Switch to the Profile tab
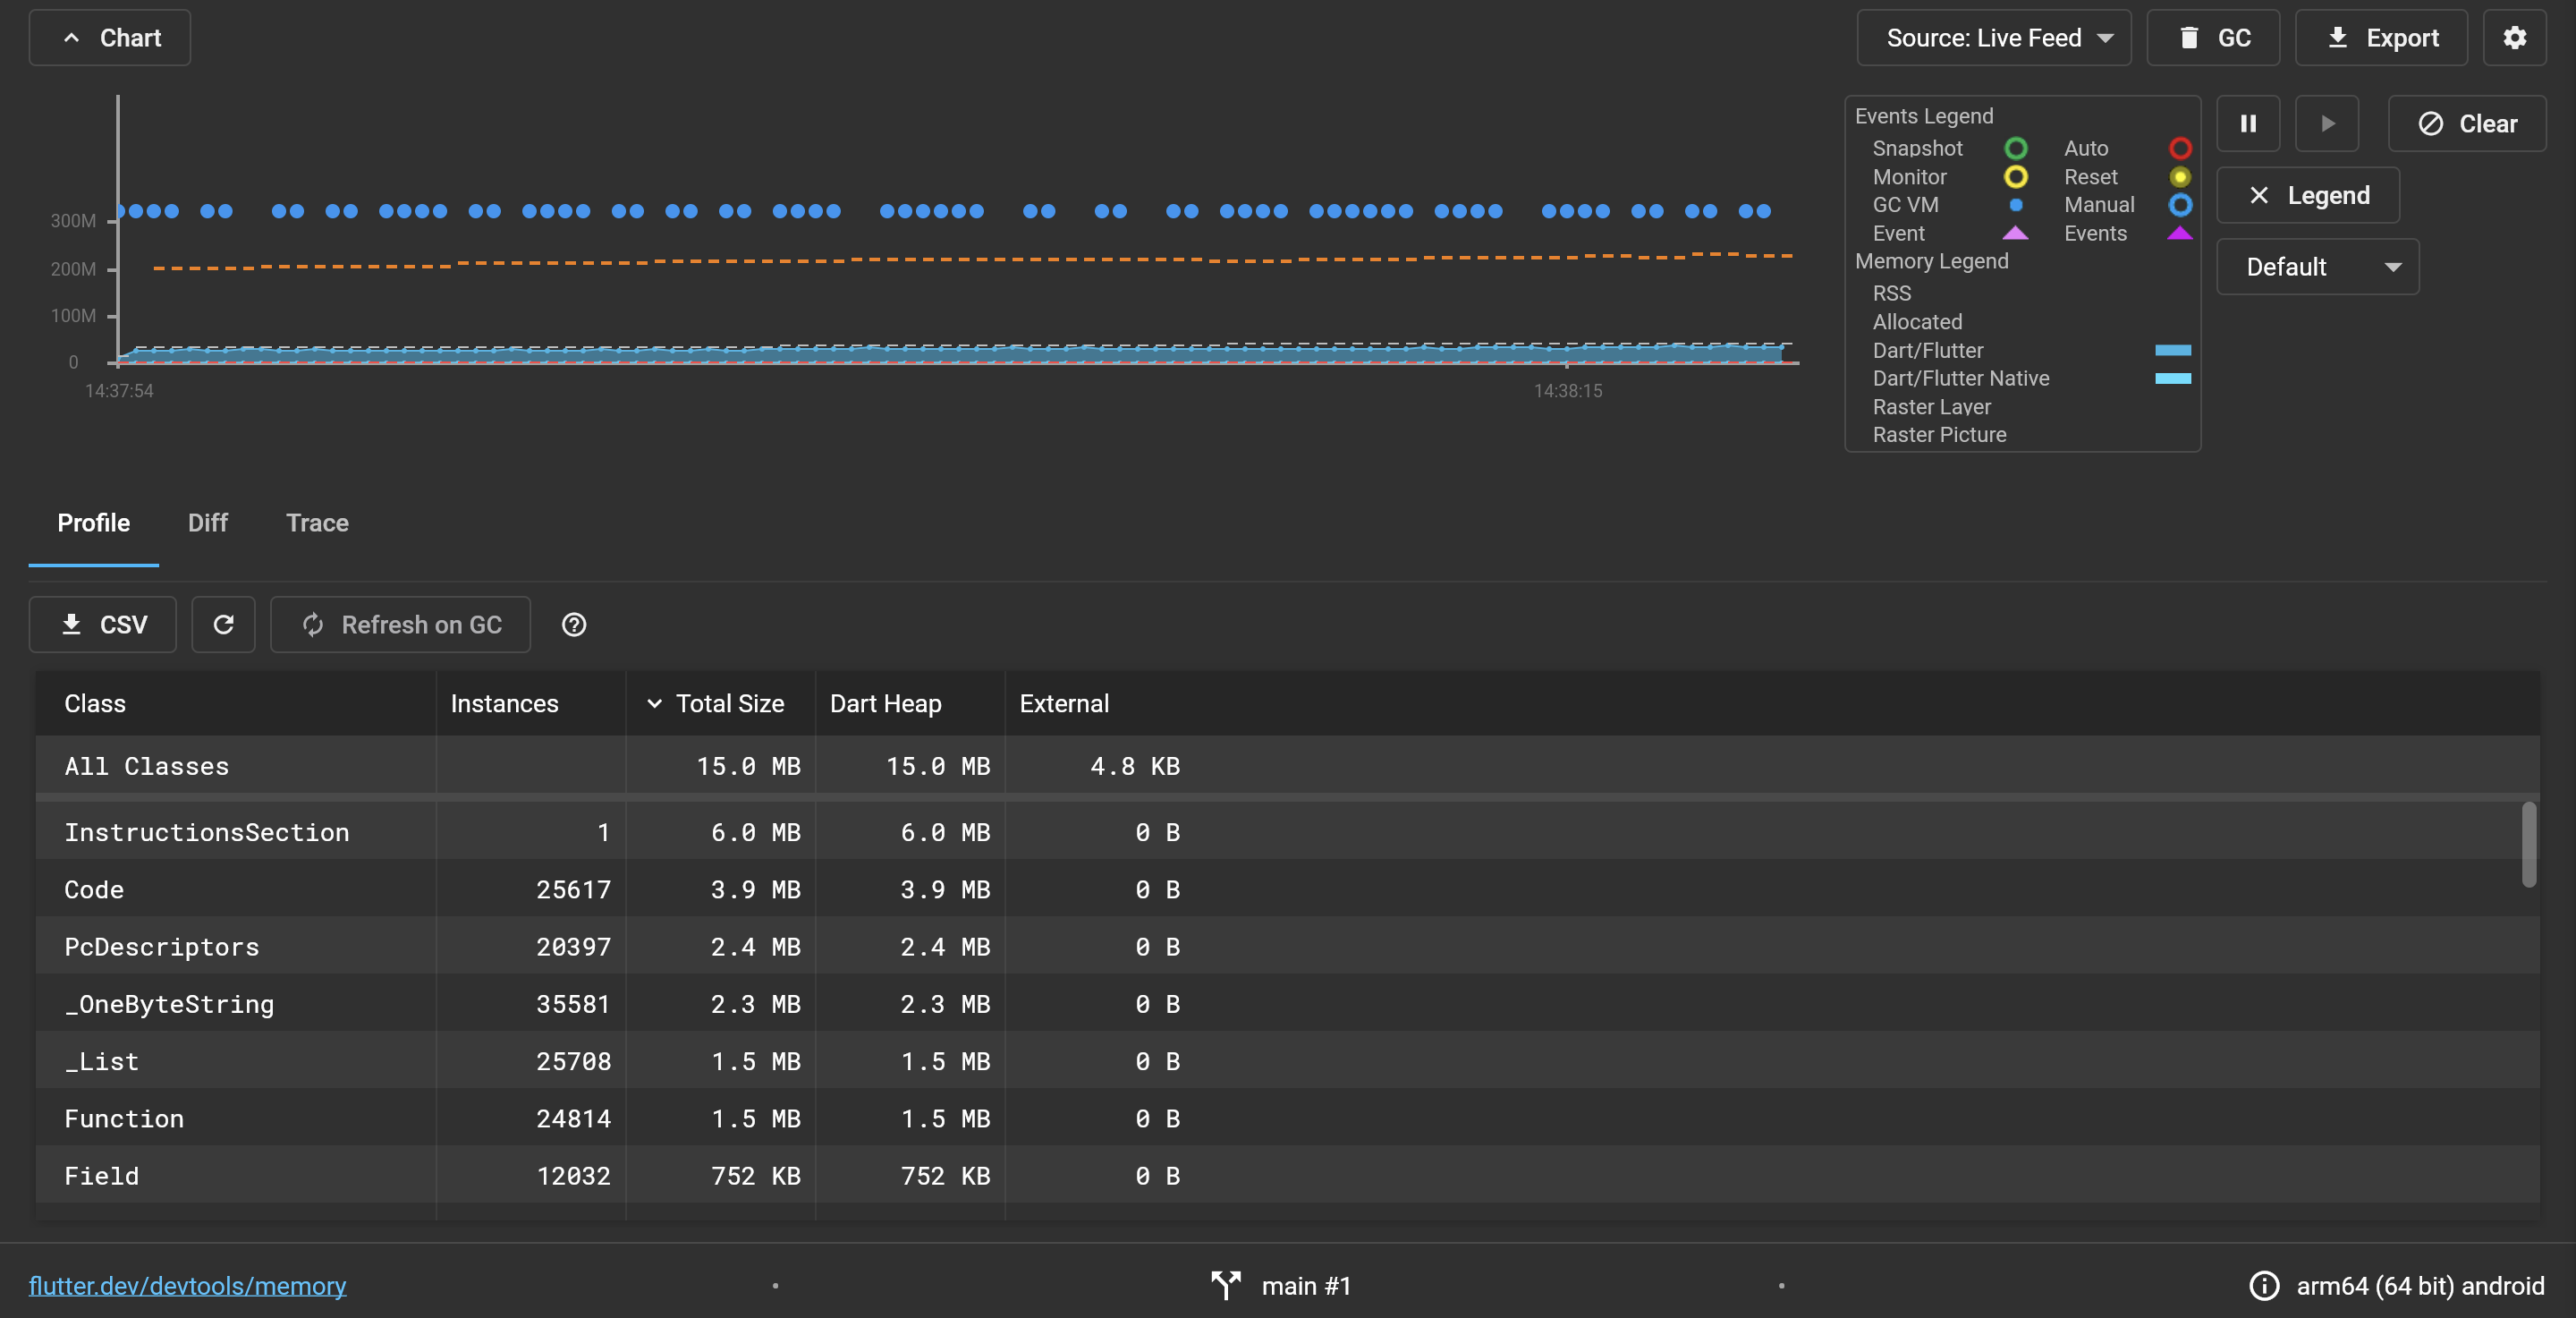Image resolution: width=2576 pixels, height=1318 pixels. coord(94,523)
